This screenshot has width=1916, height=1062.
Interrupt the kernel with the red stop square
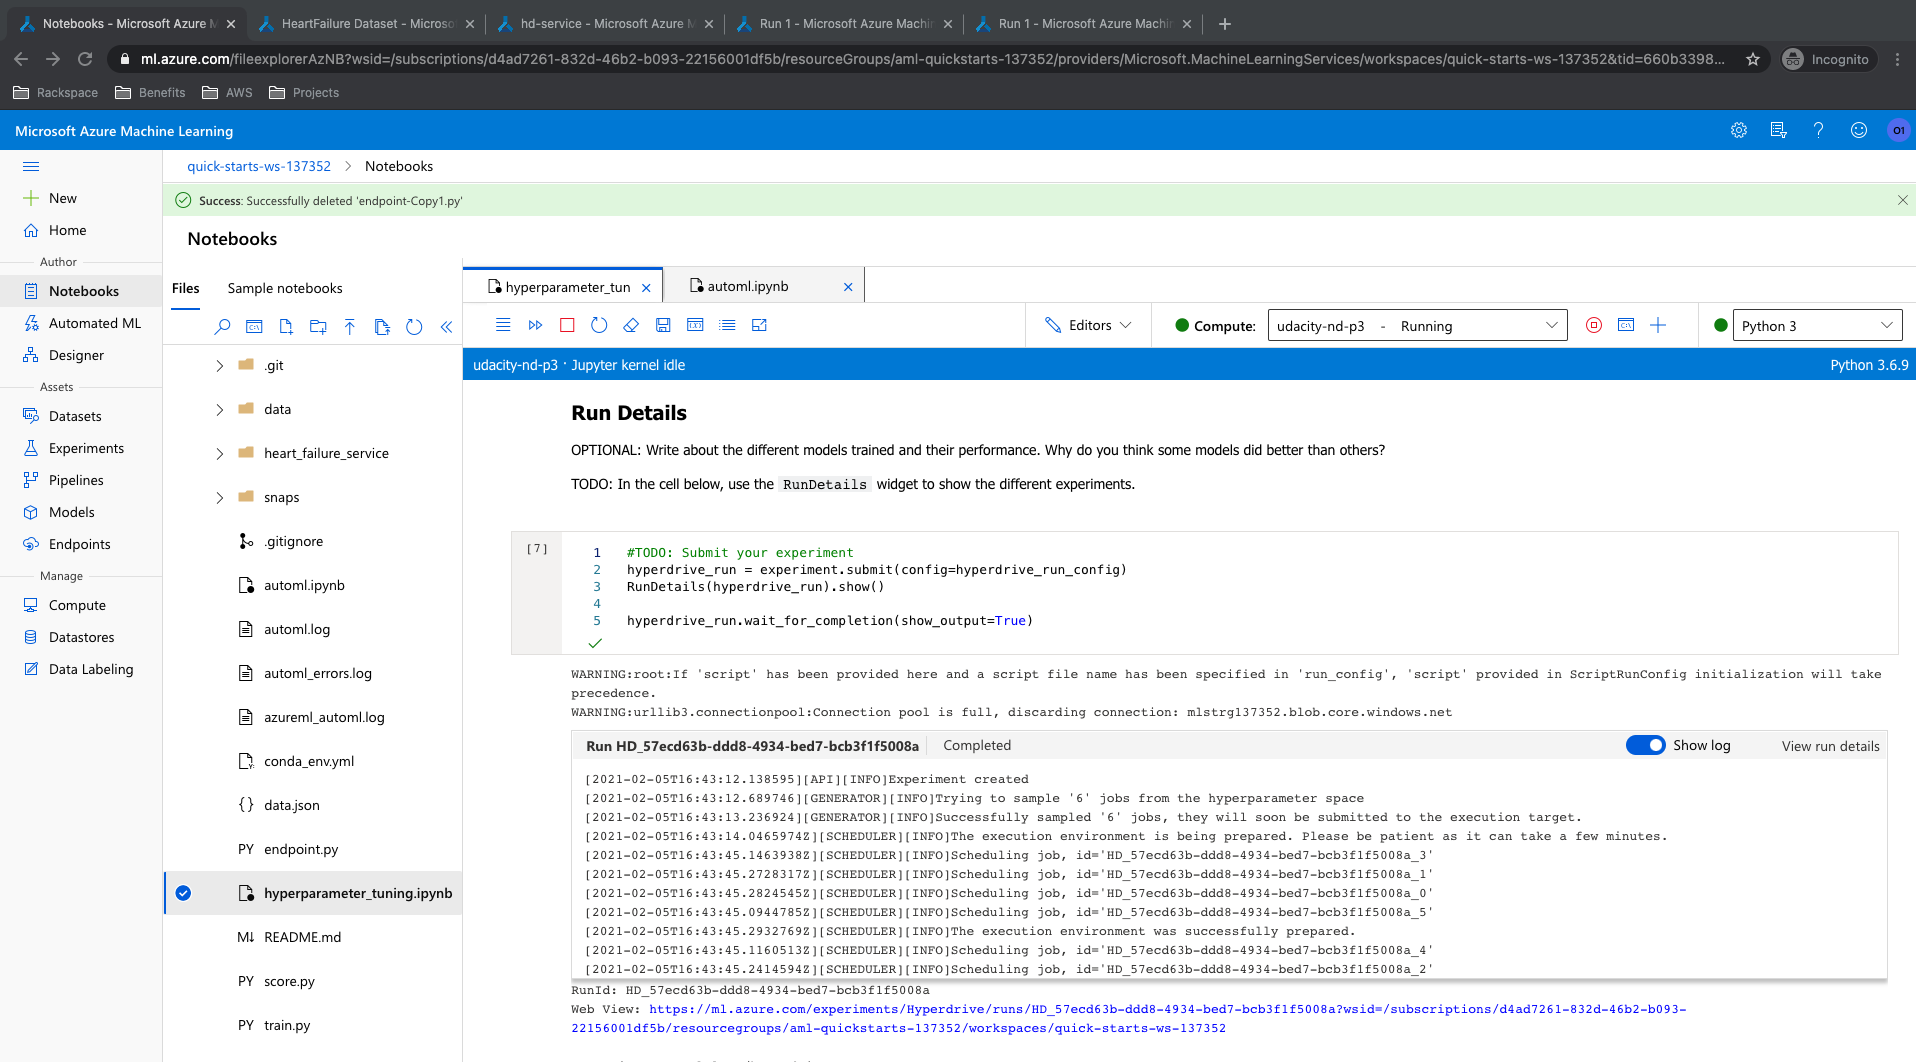pos(567,325)
